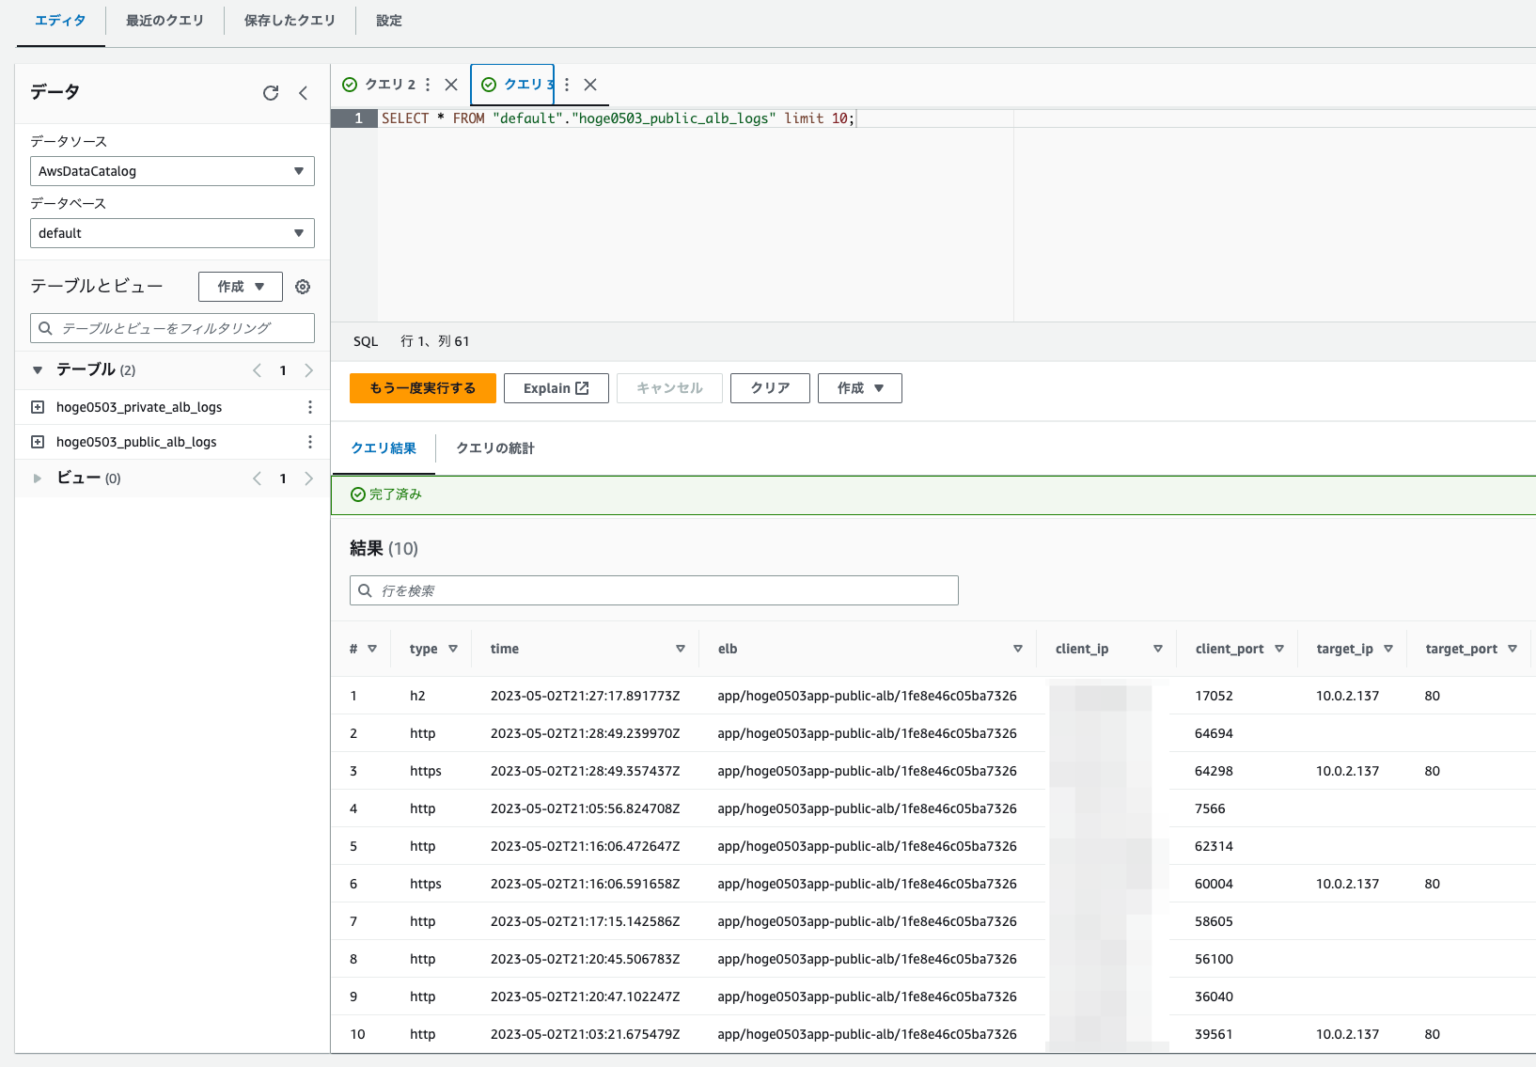Click the next page arrow for テーブル list
Image resolution: width=1536 pixels, height=1067 pixels.
coord(308,369)
